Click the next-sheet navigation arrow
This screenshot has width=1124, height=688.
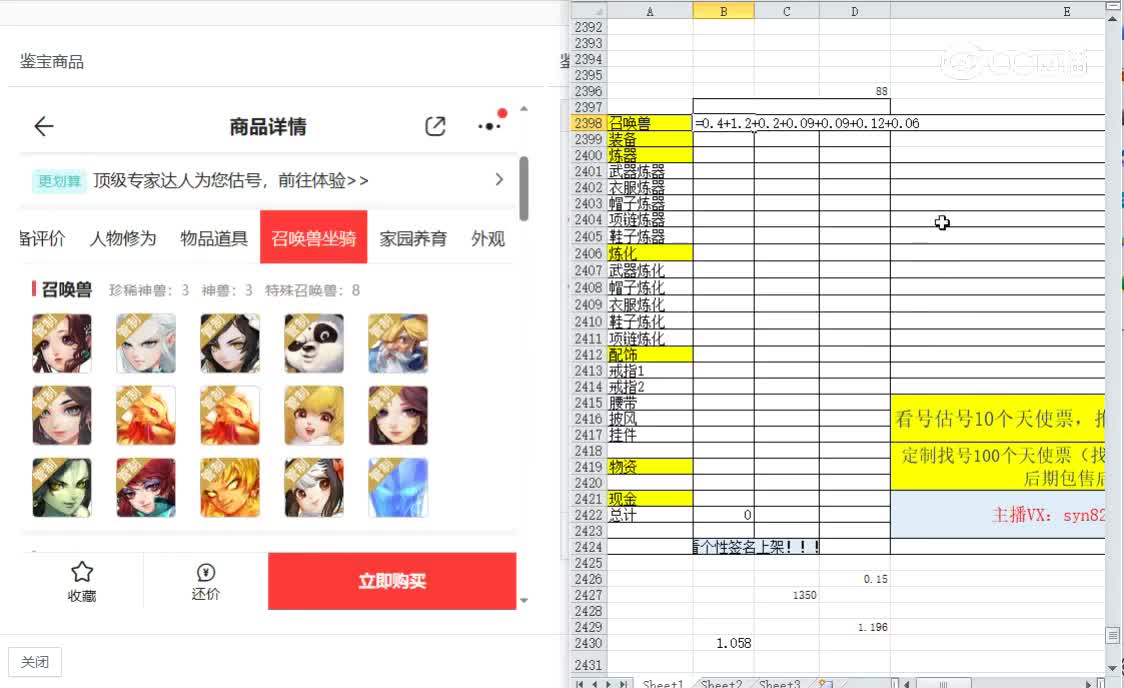(x=609, y=684)
